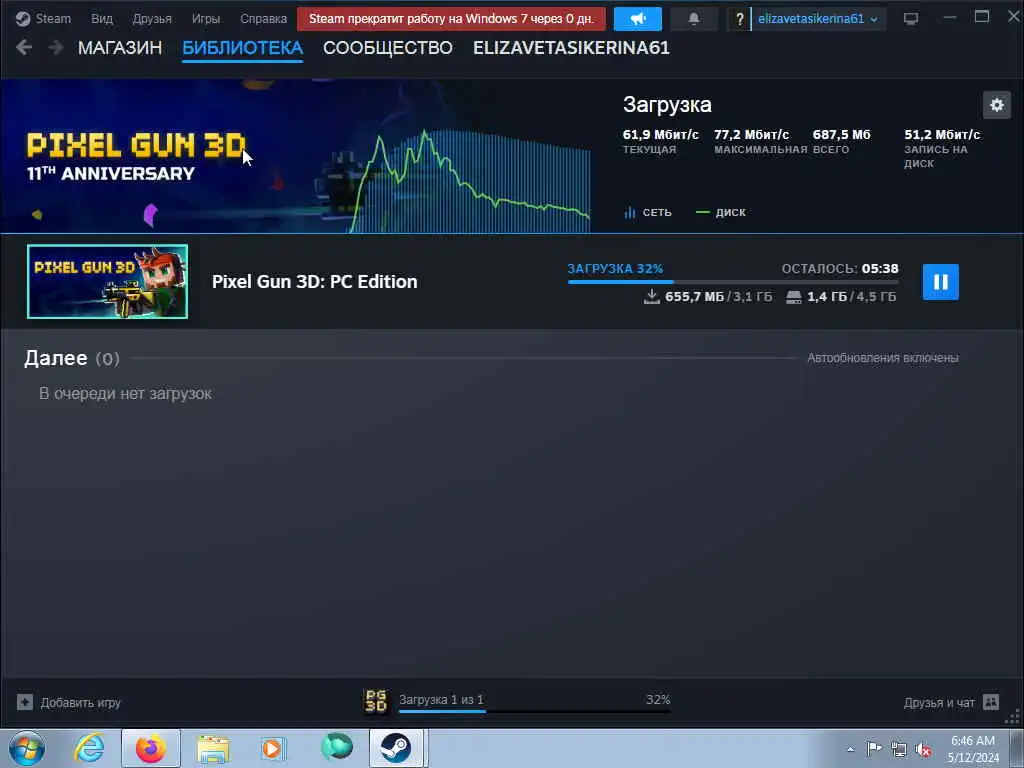
Task: Open the Справка menu
Action: pos(263,18)
